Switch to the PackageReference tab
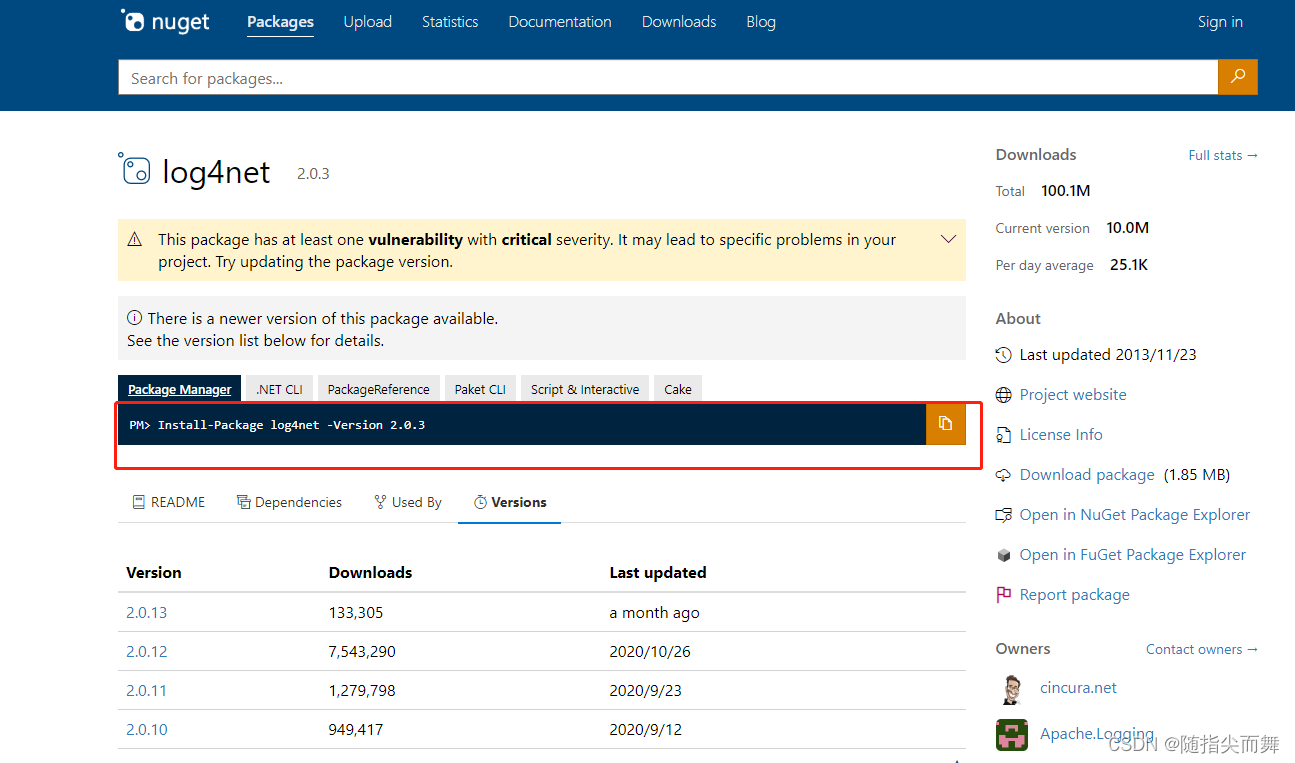 click(x=379, y=389)
